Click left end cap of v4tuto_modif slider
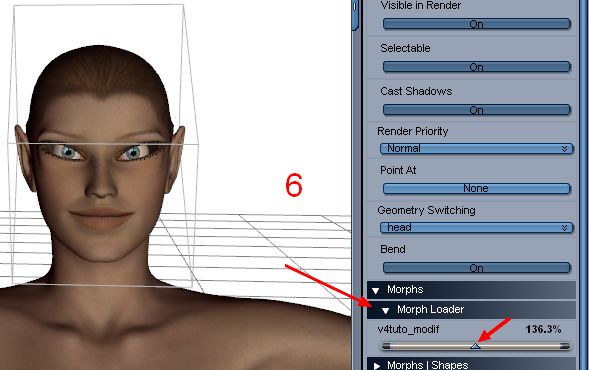The image size is (589, 370). click(x=386, y=346)
